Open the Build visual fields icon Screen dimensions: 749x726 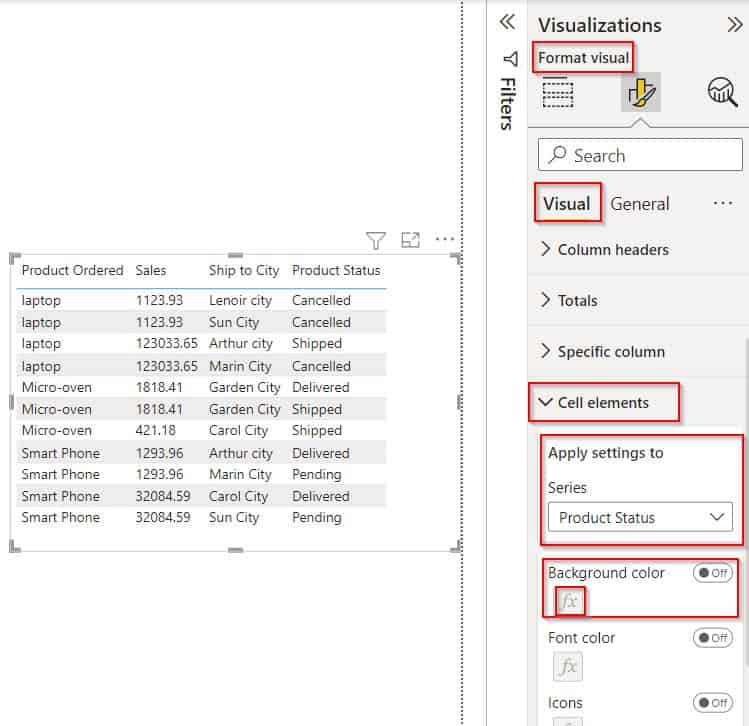557,92
